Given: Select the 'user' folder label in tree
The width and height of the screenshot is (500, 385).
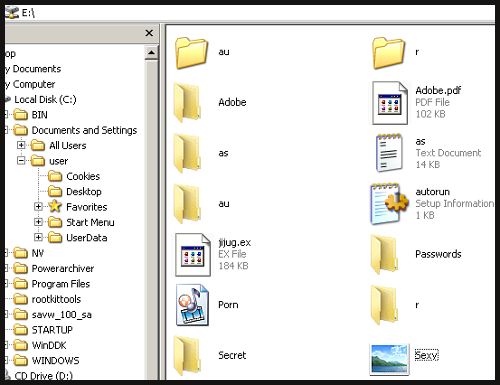Looking at the screenshot, I should (x=59, y=161).
